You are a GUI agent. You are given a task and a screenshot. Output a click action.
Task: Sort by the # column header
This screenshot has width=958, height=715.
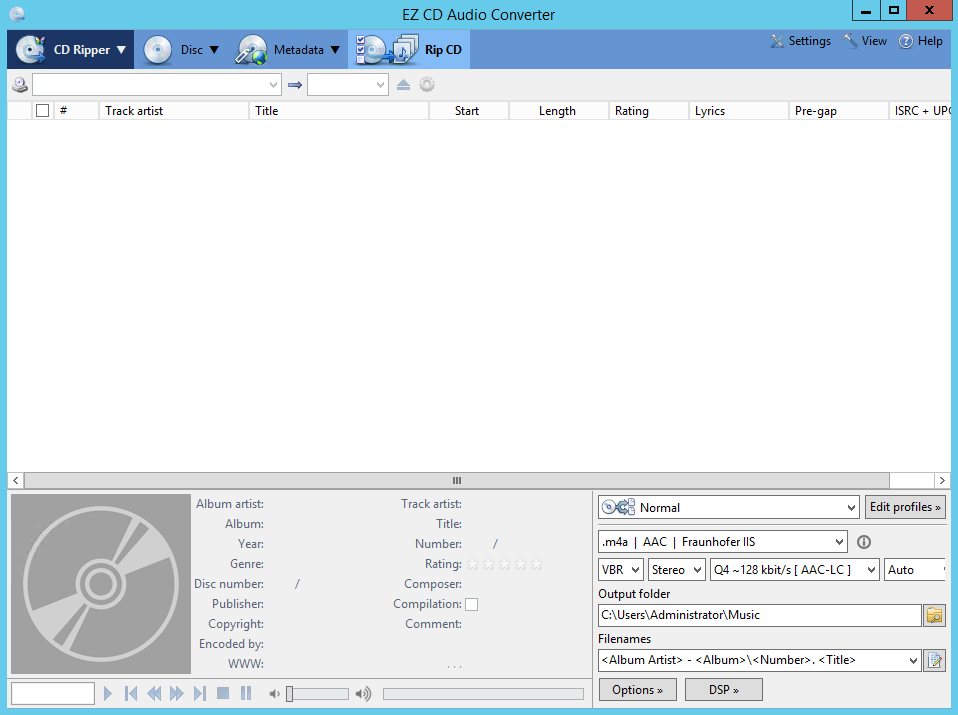pyautogui.click(x=76, y=111)
